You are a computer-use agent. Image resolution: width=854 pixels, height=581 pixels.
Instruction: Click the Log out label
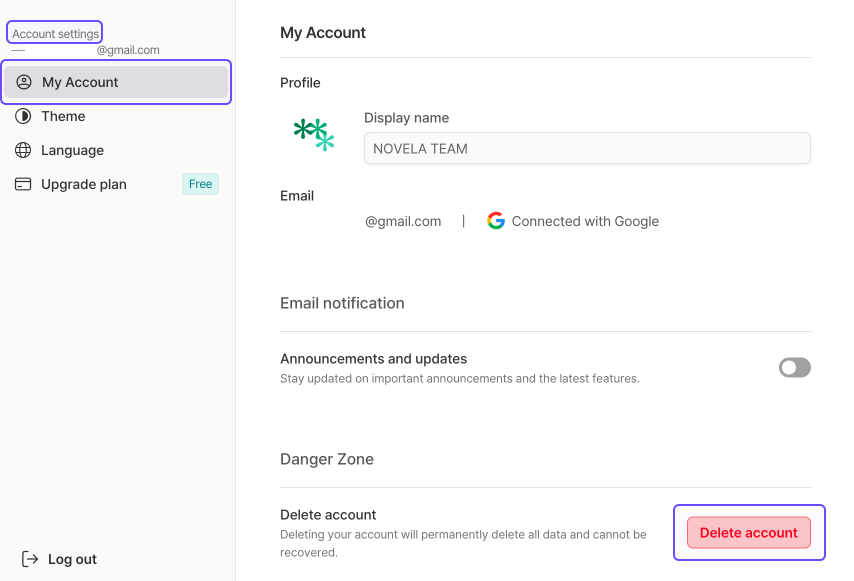click(72, 559)
